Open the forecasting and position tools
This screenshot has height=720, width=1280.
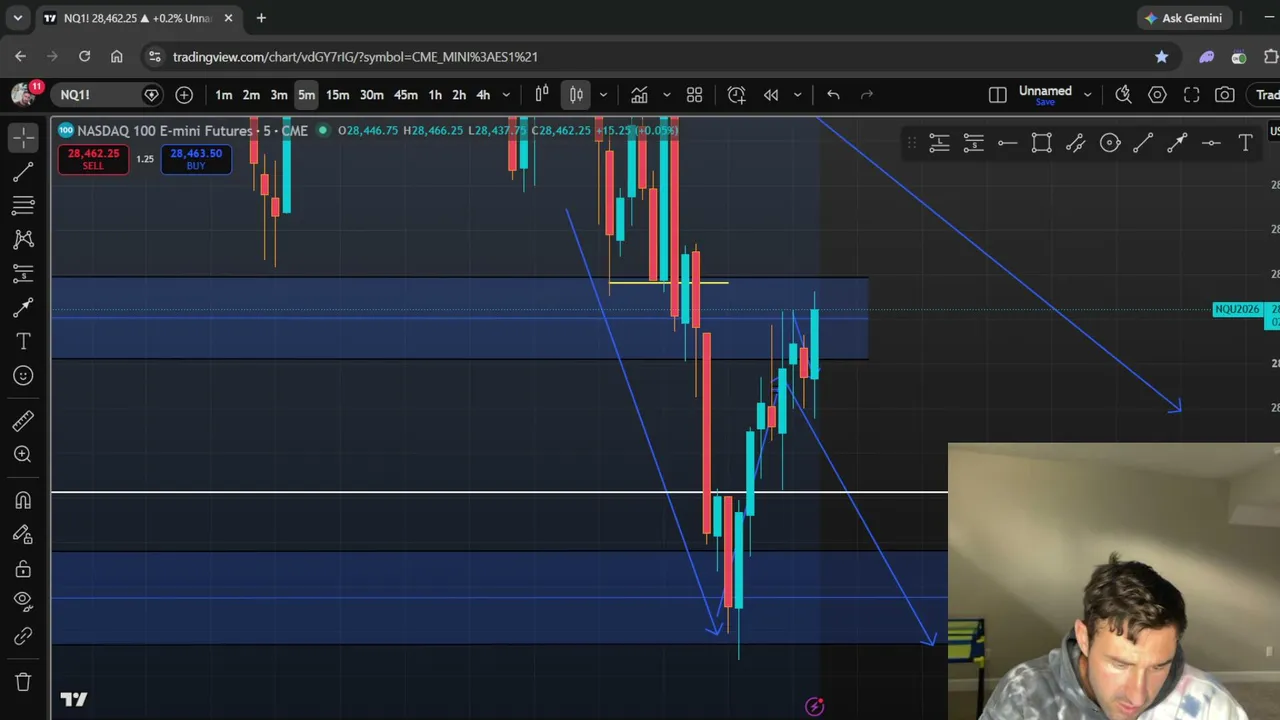[x=23, y=273]
